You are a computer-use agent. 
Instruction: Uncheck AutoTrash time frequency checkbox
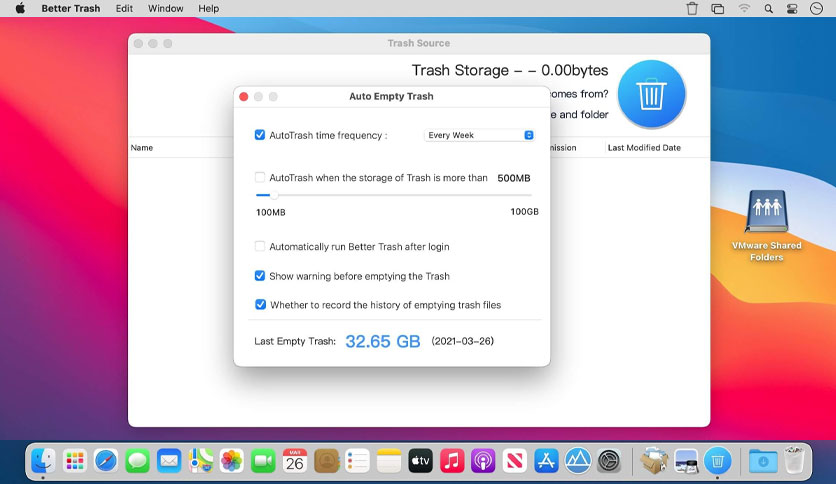pyautogui.click(x=260, y=135)
